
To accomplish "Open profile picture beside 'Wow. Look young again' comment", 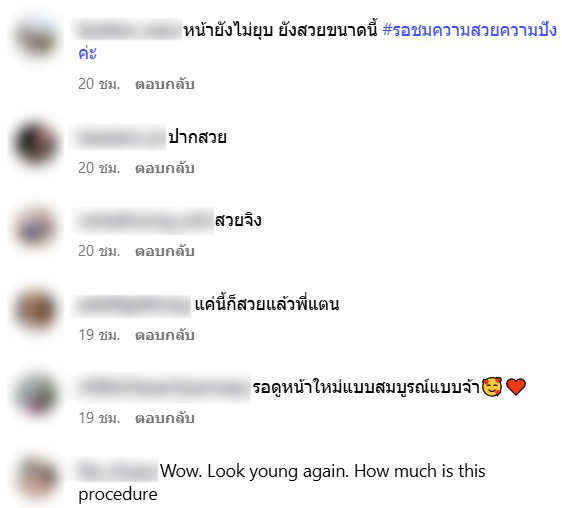I will pos(36,478).
